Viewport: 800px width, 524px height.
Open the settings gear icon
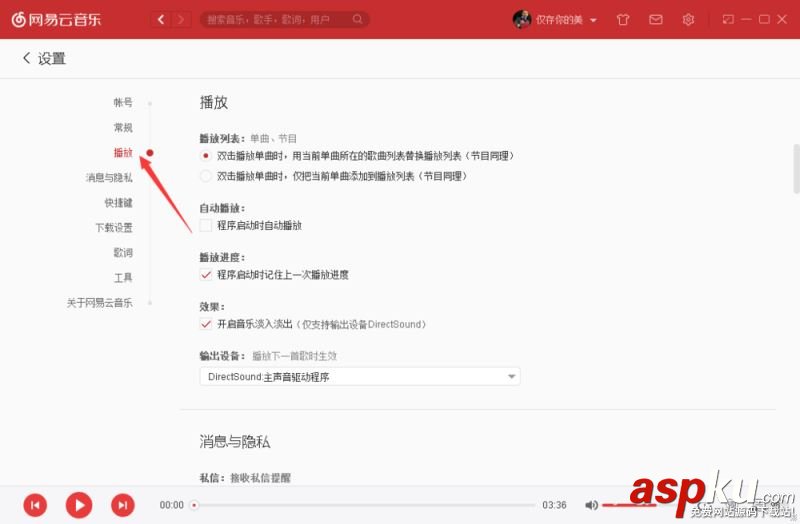click(x=688, y=19)
